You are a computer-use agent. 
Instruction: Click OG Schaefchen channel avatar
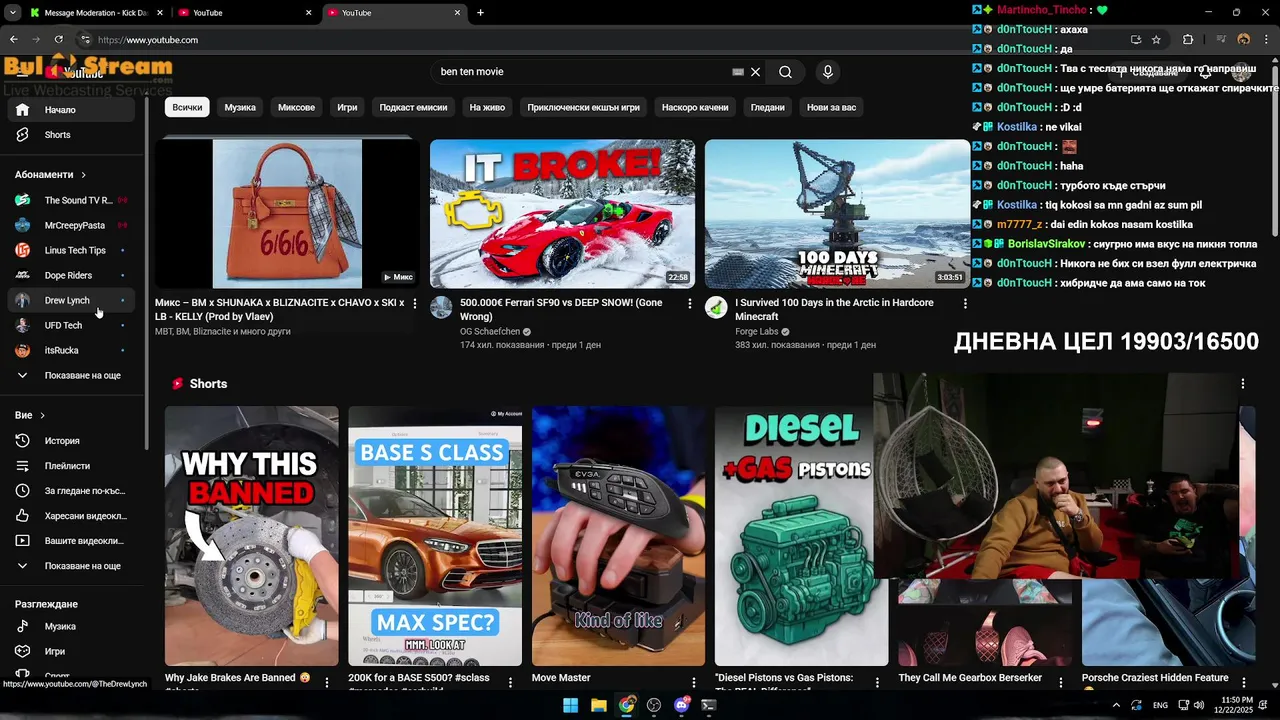(441, 308)
